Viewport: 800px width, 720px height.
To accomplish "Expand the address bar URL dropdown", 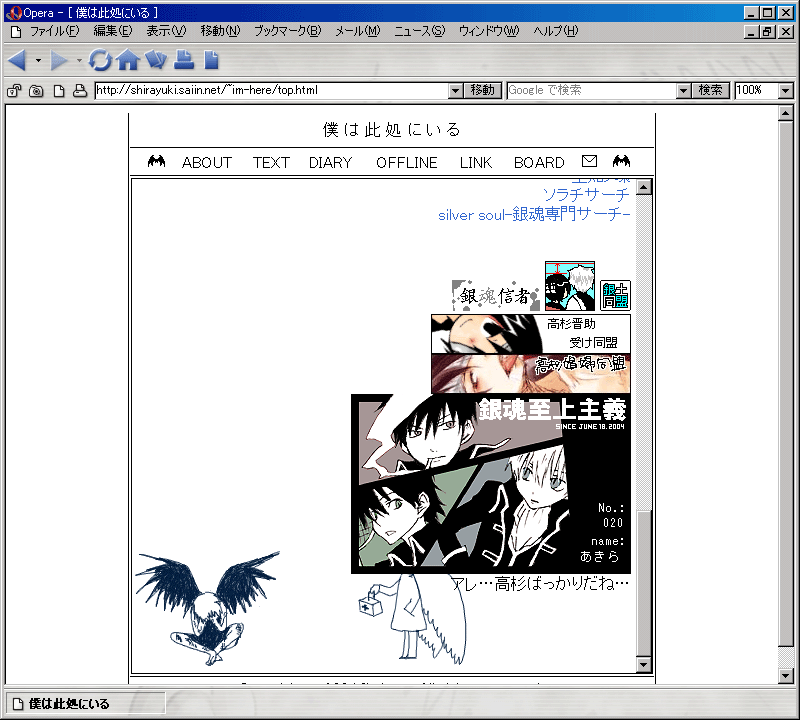I will pyautogui.click(x=456, y=91).
